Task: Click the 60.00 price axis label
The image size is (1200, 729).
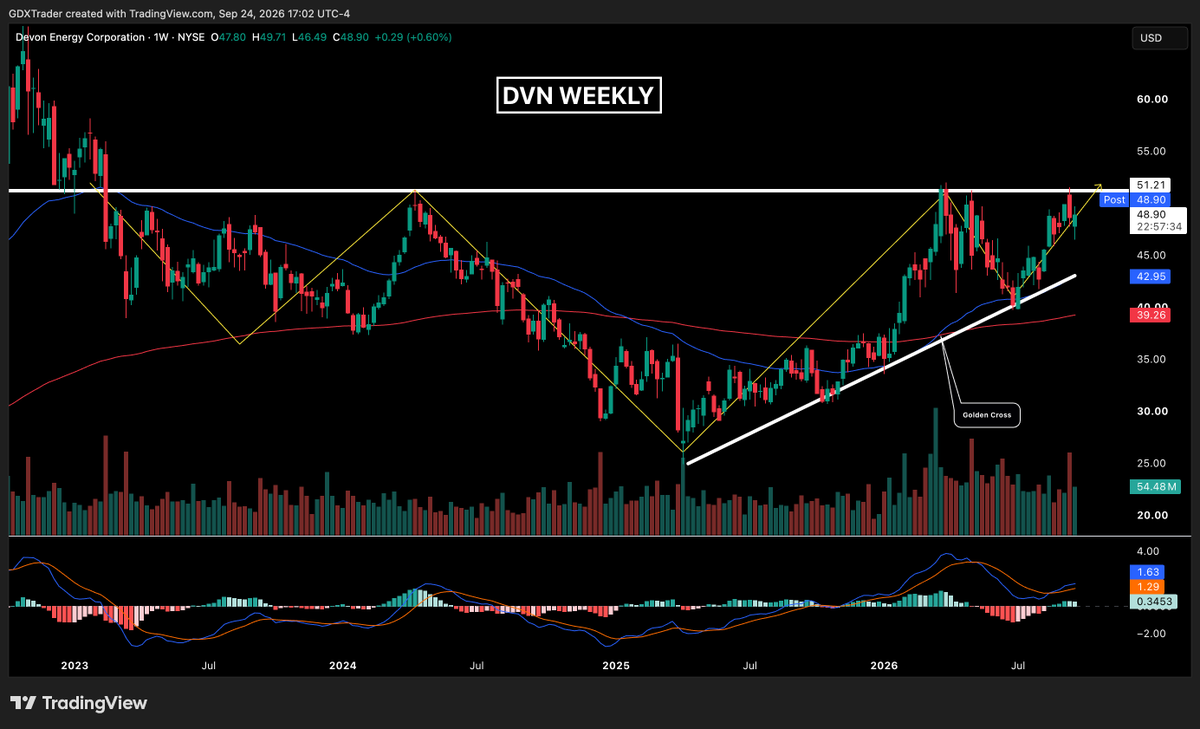Action: click(x=1152, y=99)
